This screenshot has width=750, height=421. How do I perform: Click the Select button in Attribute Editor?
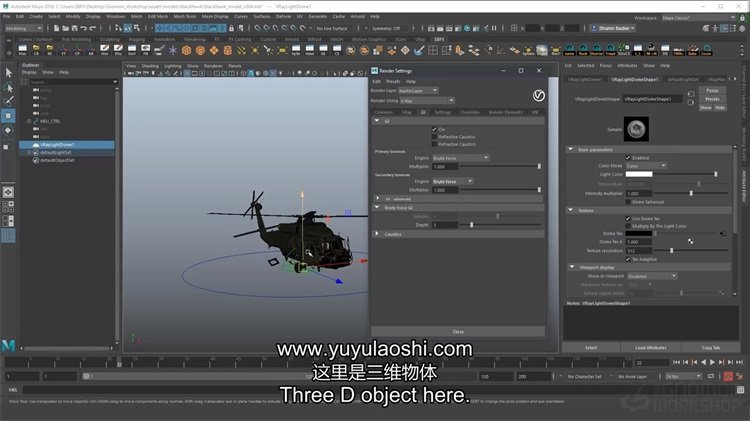[591, 348]
